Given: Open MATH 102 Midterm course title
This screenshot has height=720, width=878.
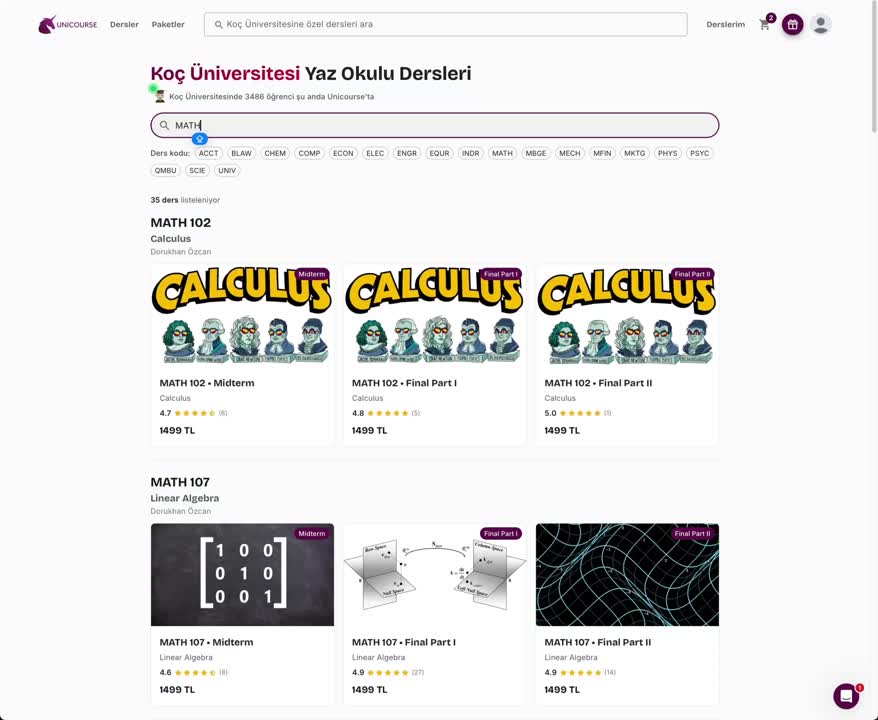Looking at the screenshot, I should pos(207,383).
